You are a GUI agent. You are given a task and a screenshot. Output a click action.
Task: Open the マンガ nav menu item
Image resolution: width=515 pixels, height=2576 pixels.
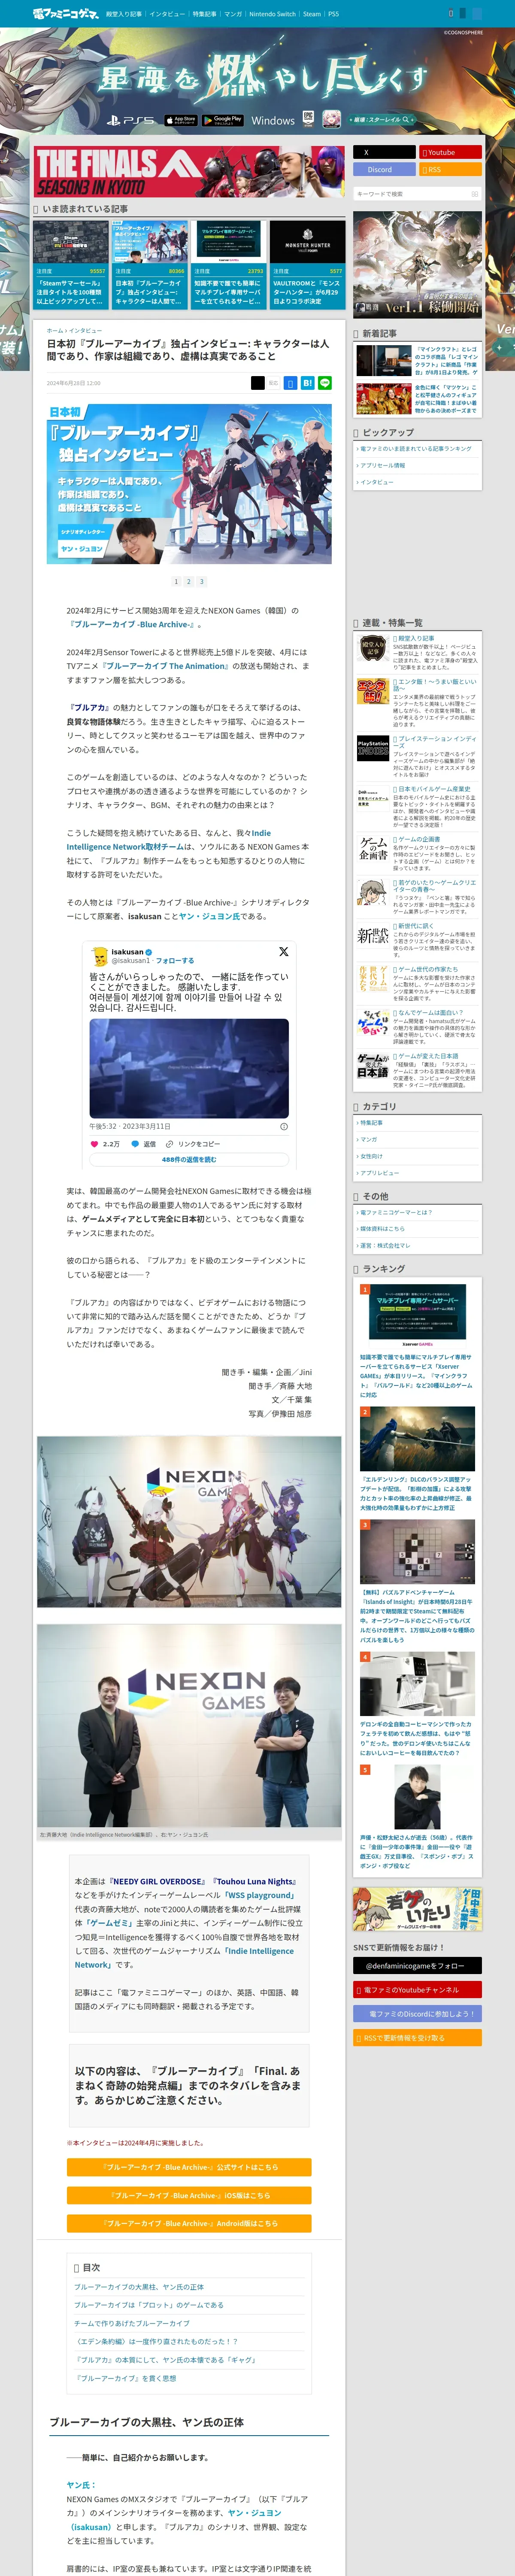(233, 14)
